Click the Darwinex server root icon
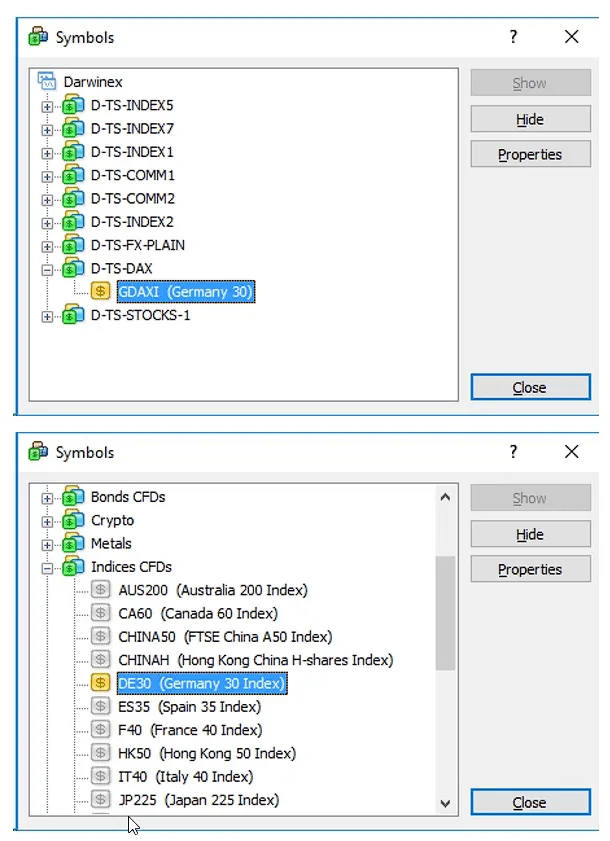This screenshot has height=841, width=610. [x=47, y=82]
